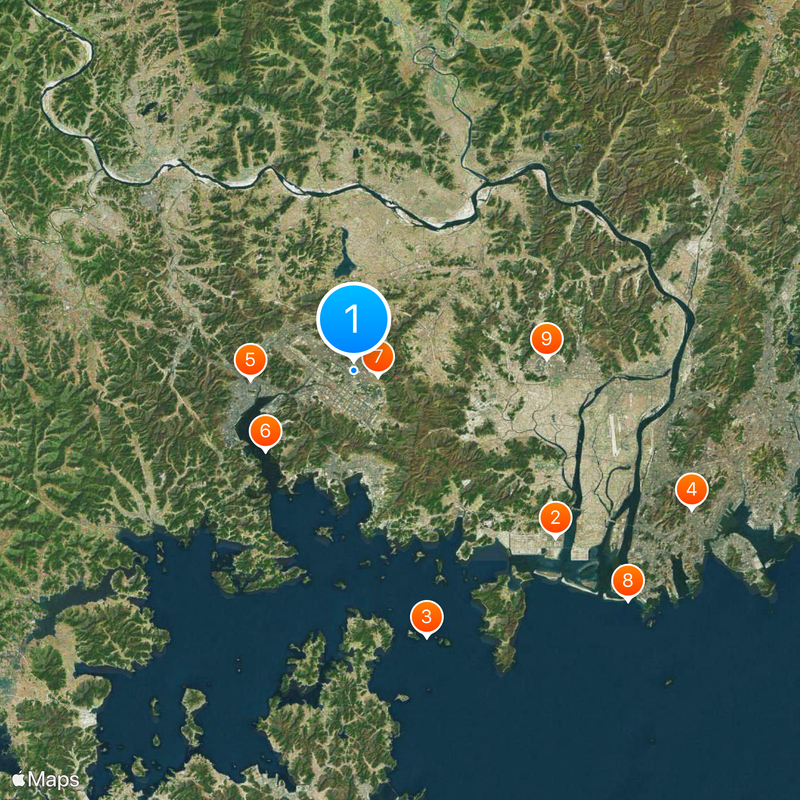
Task: Pick the orange pin numbered 9
Action: point(546,339)
